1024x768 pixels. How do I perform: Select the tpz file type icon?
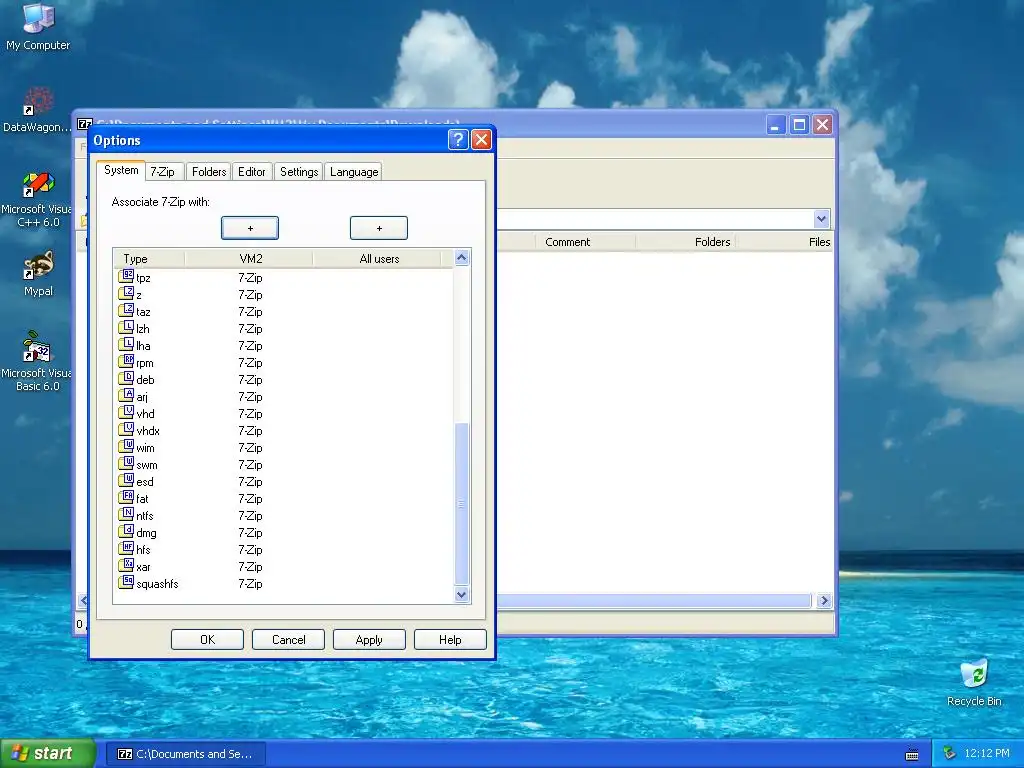(x=126, y=277)
